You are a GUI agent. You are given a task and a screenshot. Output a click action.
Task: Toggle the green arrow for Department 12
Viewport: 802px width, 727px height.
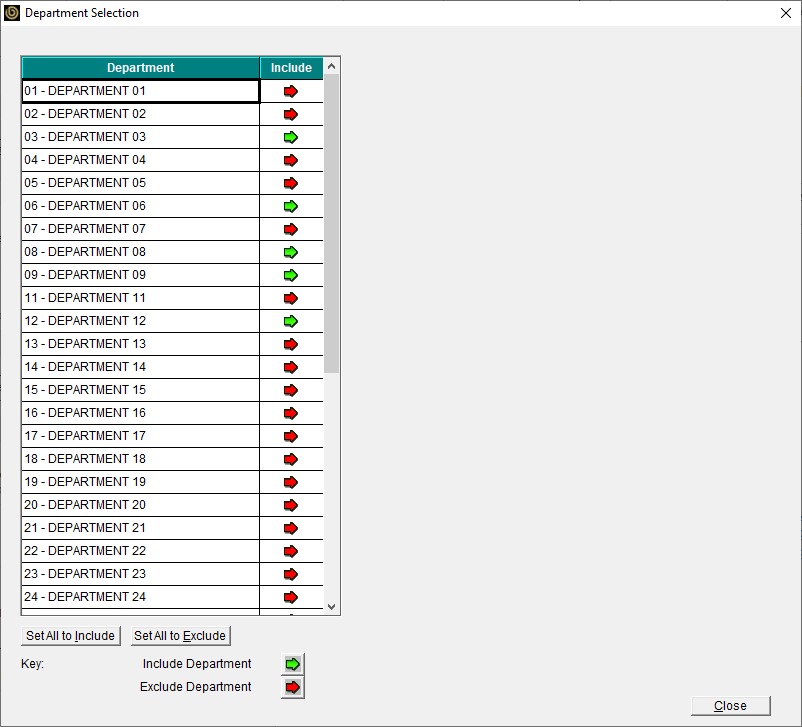291,321
